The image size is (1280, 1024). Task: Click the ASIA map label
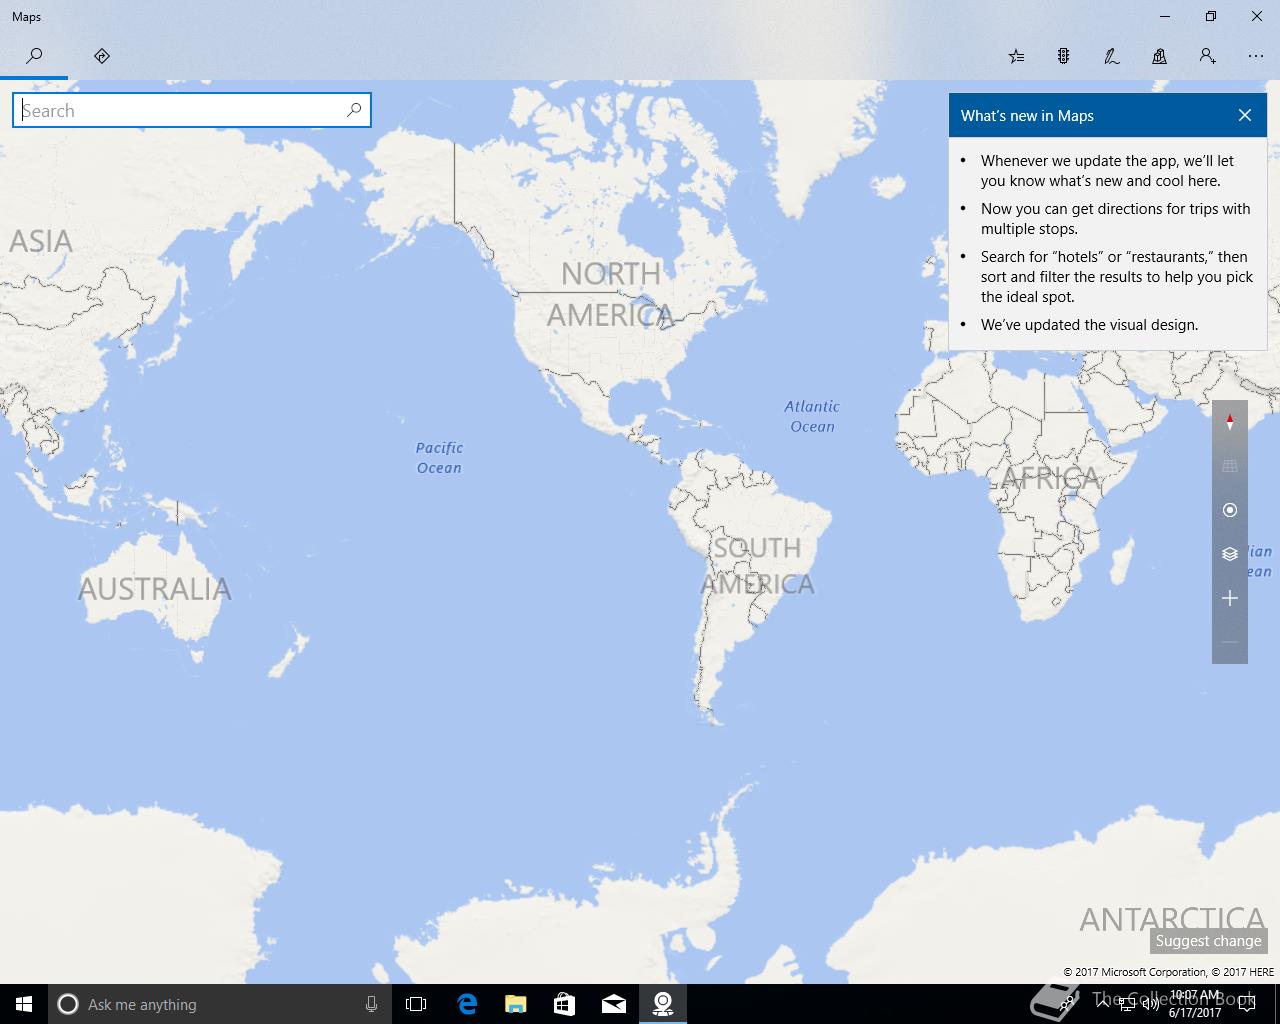click(x=41, y=241)
